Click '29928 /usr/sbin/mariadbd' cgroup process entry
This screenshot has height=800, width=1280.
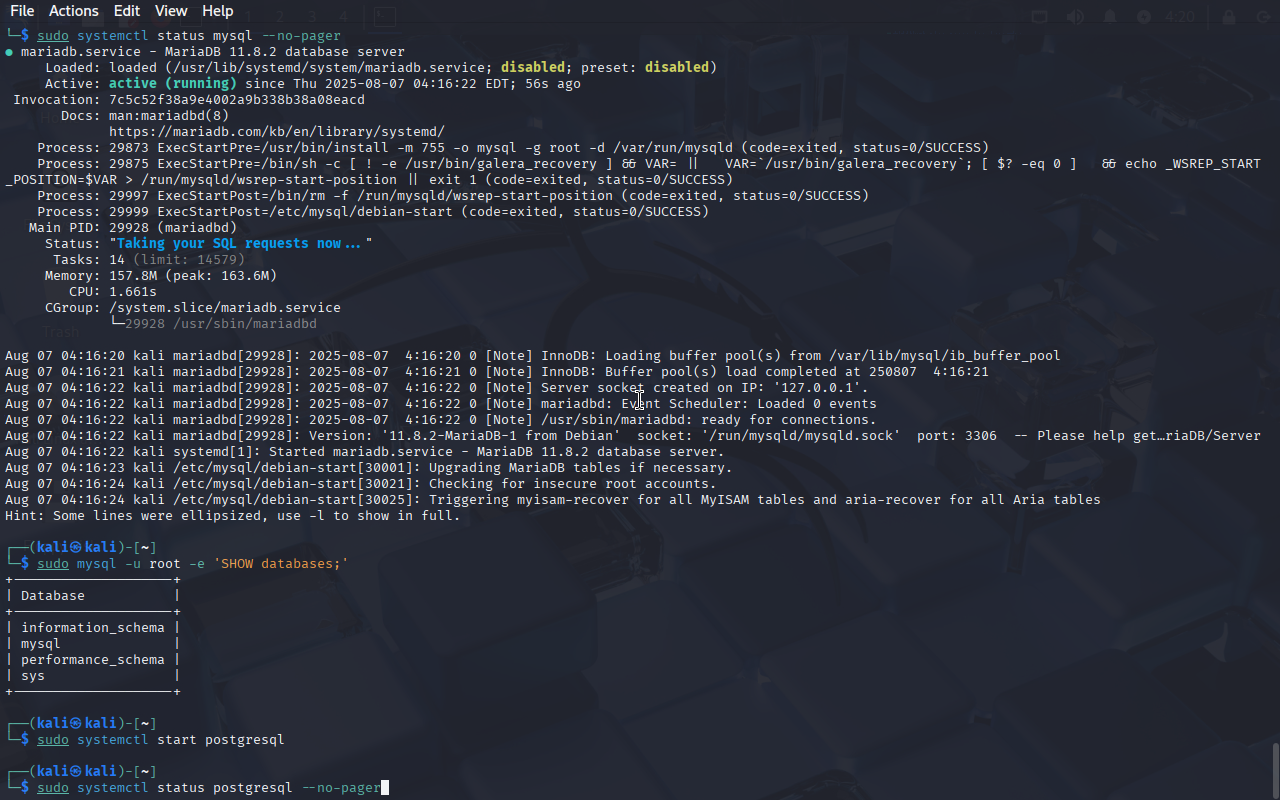coord(221,324)
